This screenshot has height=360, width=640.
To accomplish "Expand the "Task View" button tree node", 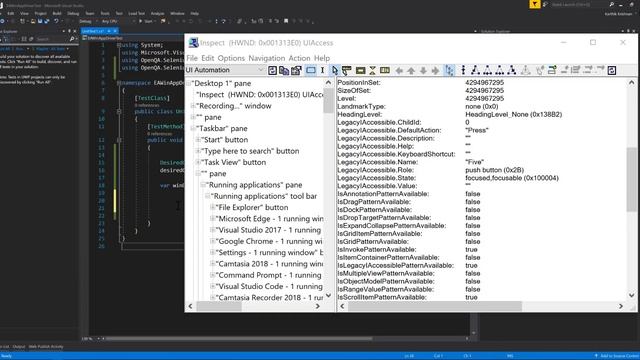I will tap(198, 162).
